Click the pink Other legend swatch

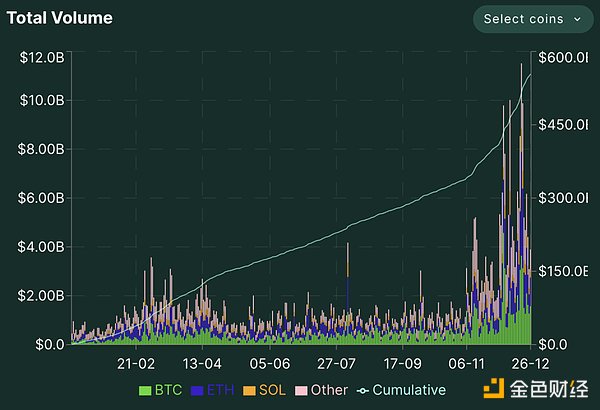click(x=302, y=390)
